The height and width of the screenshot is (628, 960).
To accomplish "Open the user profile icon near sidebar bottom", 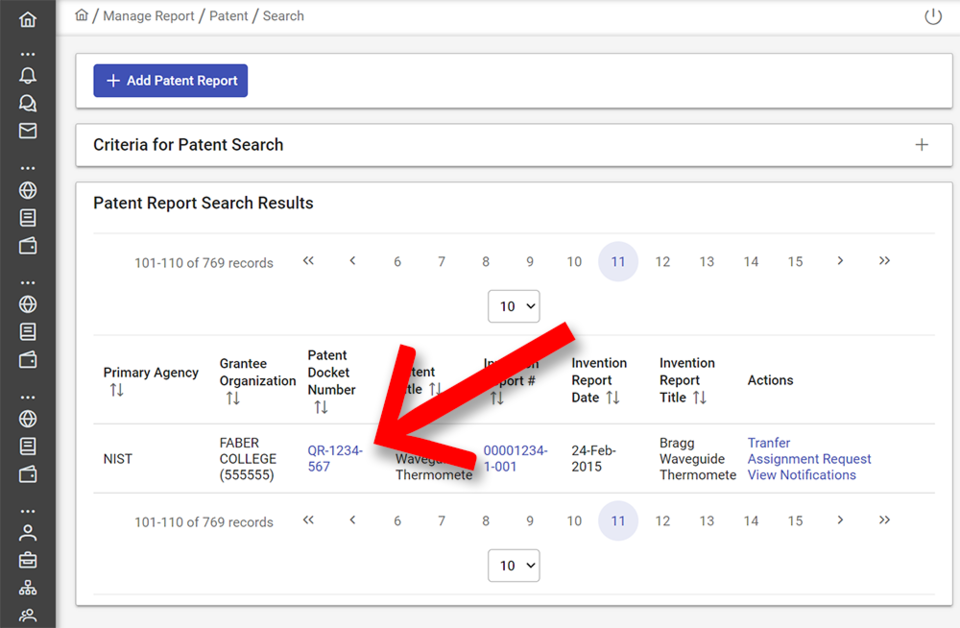I will (x=27, y=532).
